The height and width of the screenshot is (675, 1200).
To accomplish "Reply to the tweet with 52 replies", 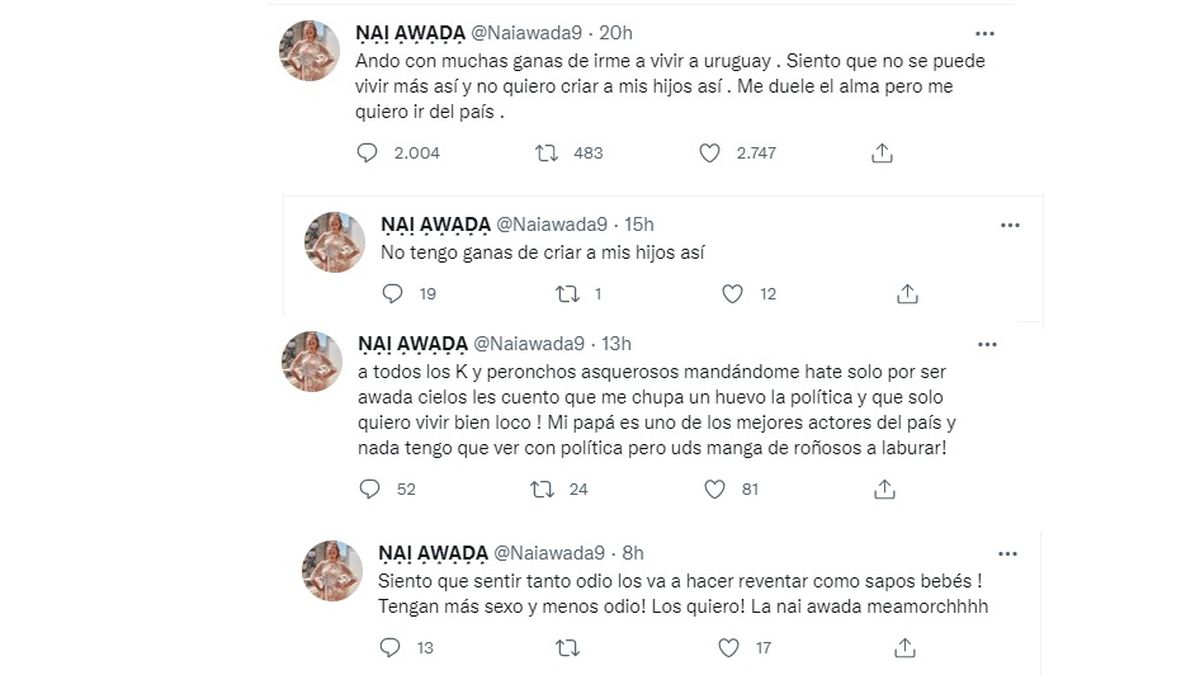I will (x=369, y=489).
